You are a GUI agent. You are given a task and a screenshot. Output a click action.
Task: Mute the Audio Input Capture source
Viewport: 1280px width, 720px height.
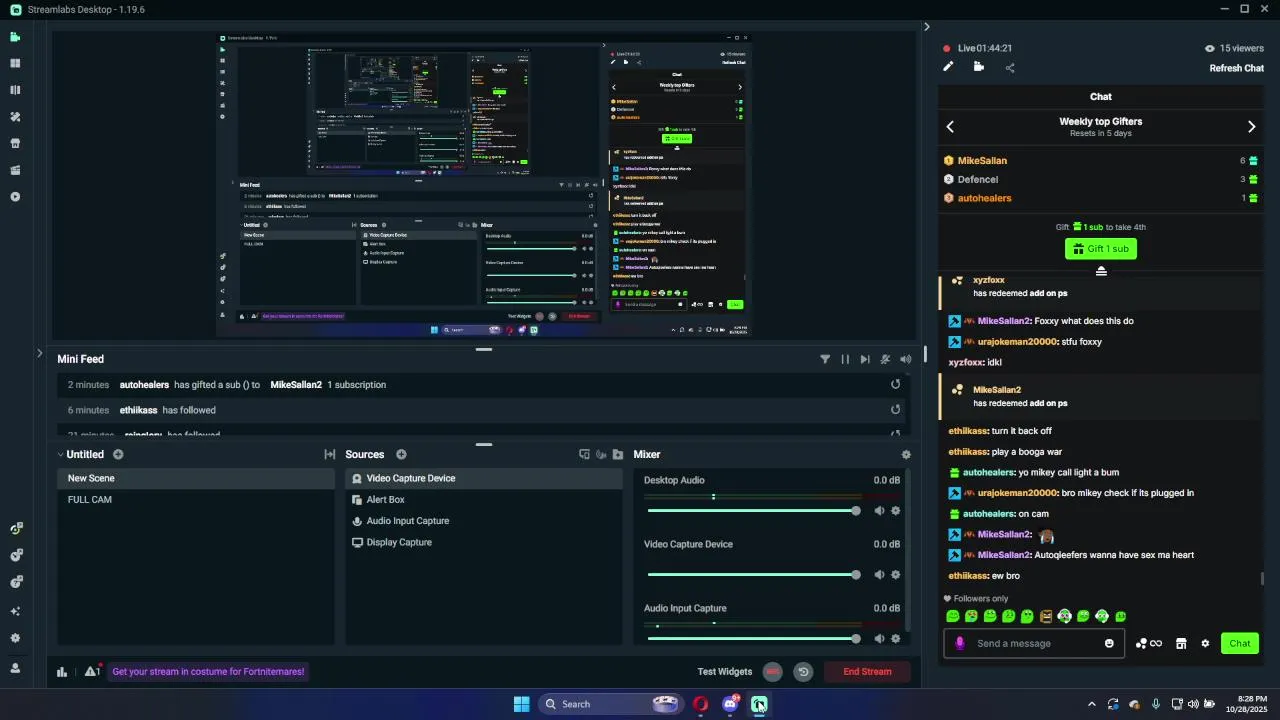[879, 638]
